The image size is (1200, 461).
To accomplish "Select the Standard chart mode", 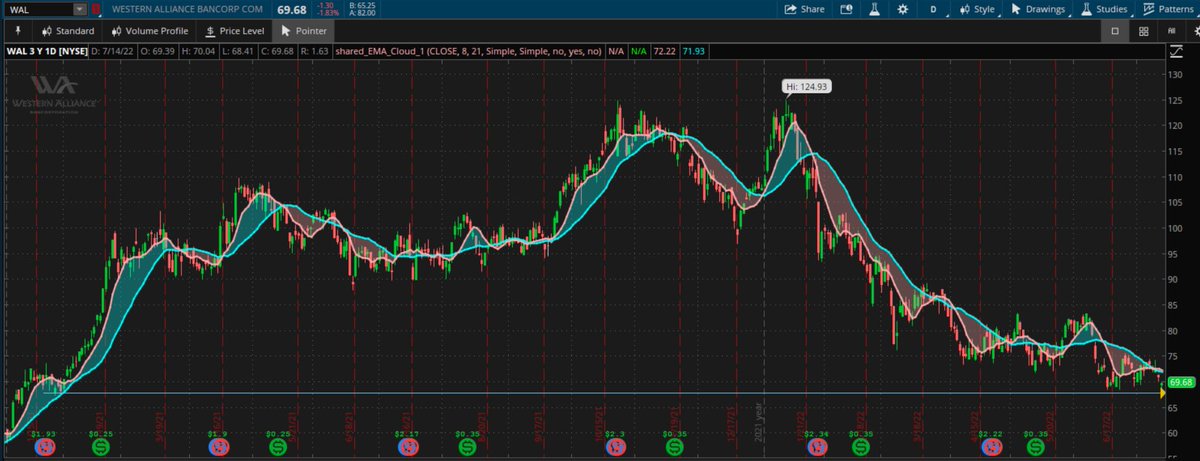I will [x=66, y=31].
